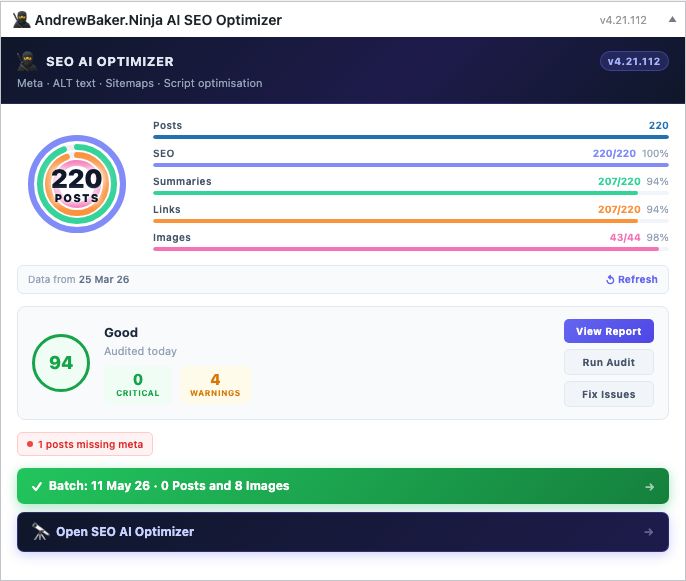Click the 220/220 SEO value
The image size is (686, 581).
point(614,154)
